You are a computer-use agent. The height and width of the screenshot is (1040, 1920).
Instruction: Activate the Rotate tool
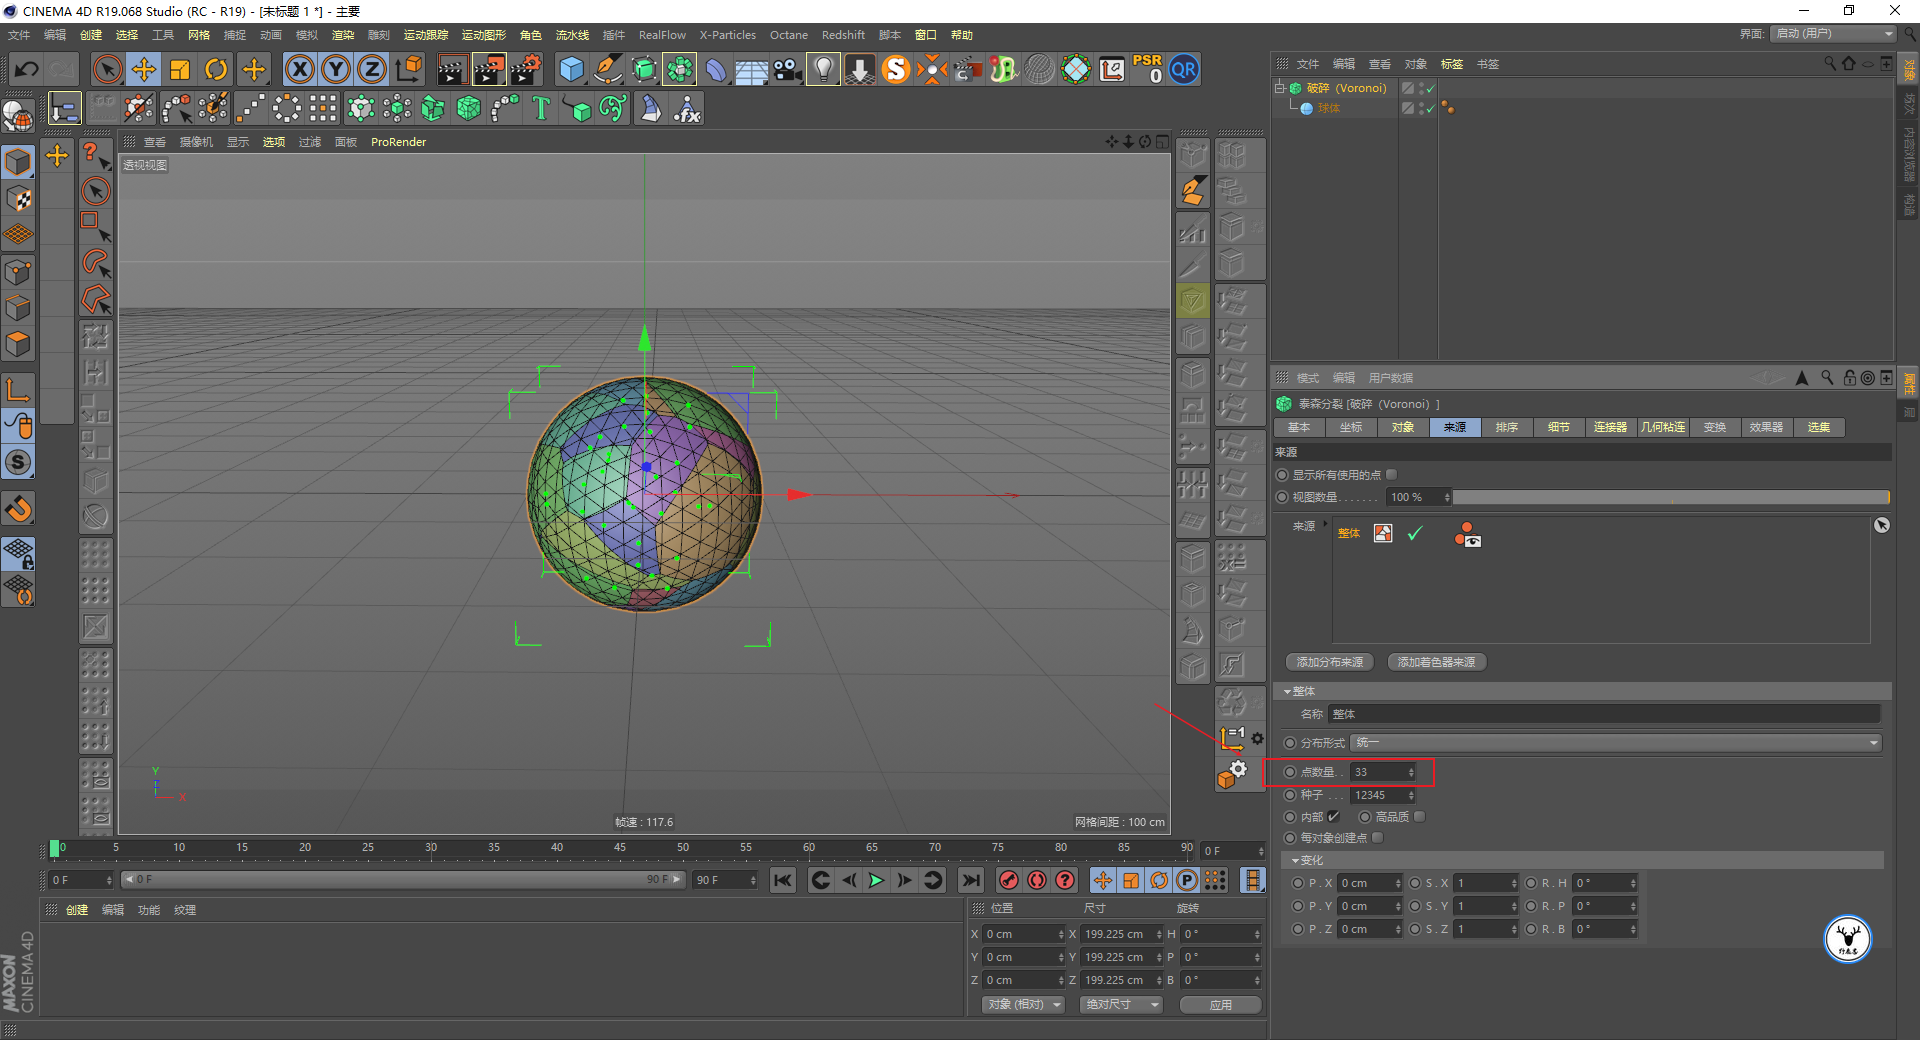[x=216, y=69]
